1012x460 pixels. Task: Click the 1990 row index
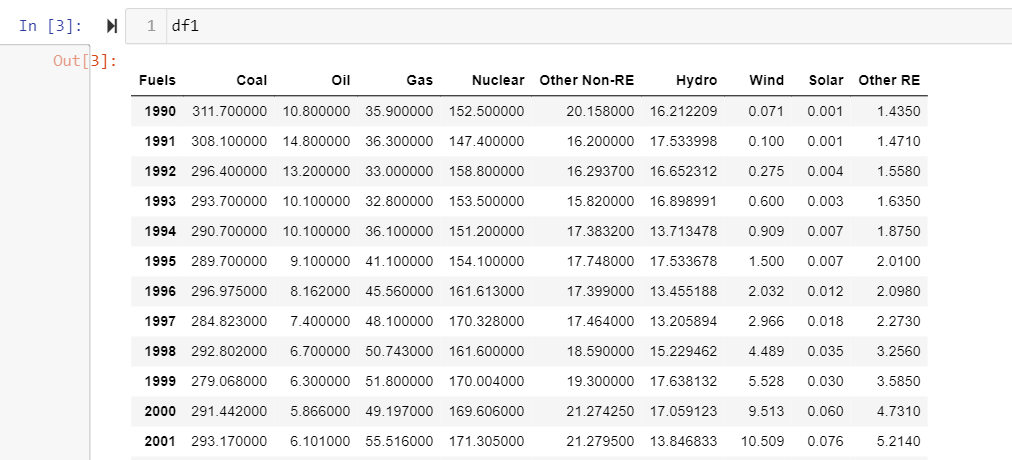click(160, 111)
